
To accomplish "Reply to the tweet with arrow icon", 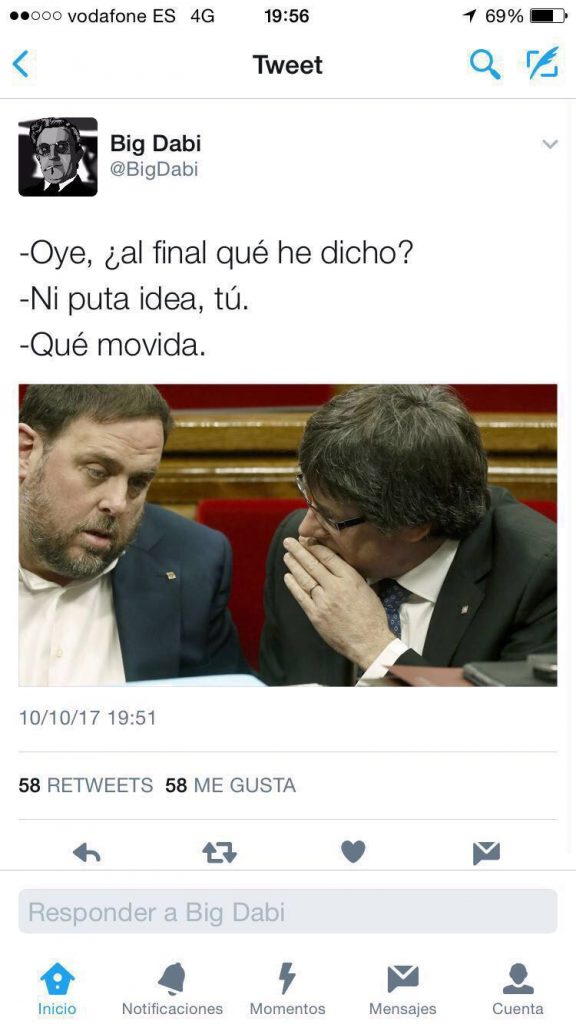I will click(x=86, y=852).
